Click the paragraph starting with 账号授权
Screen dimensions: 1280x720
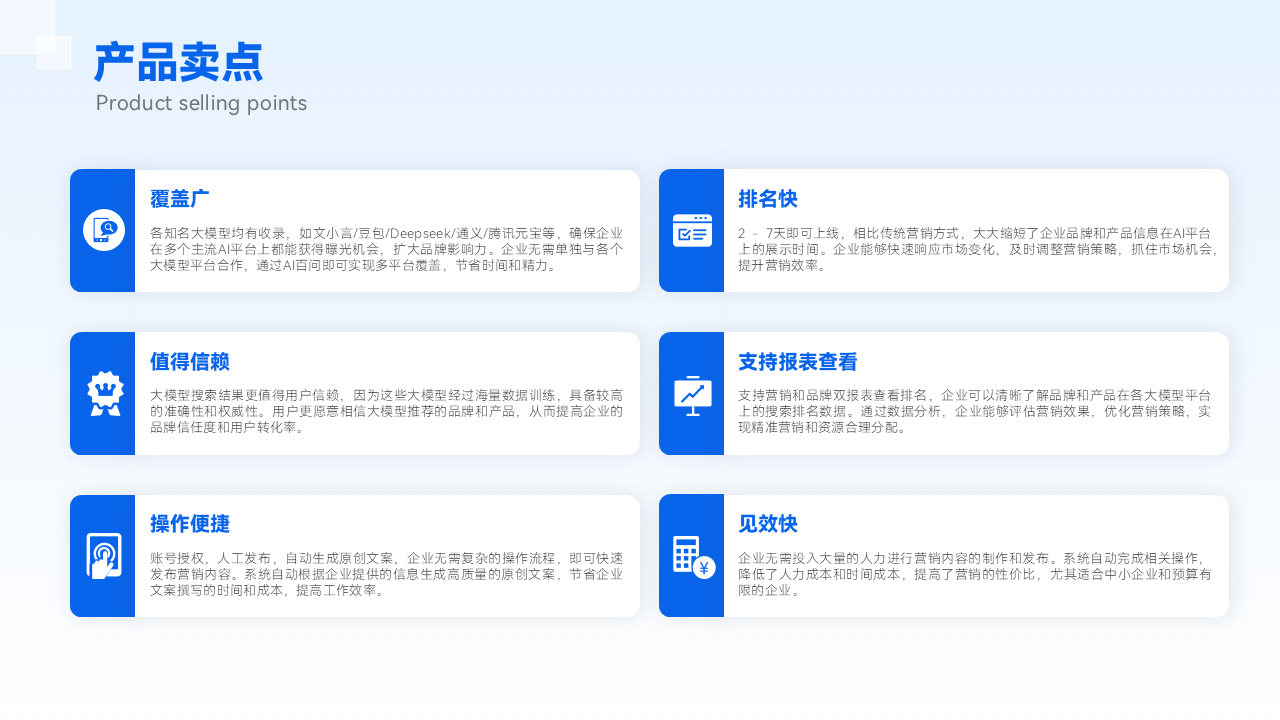(x=386, y=574)
